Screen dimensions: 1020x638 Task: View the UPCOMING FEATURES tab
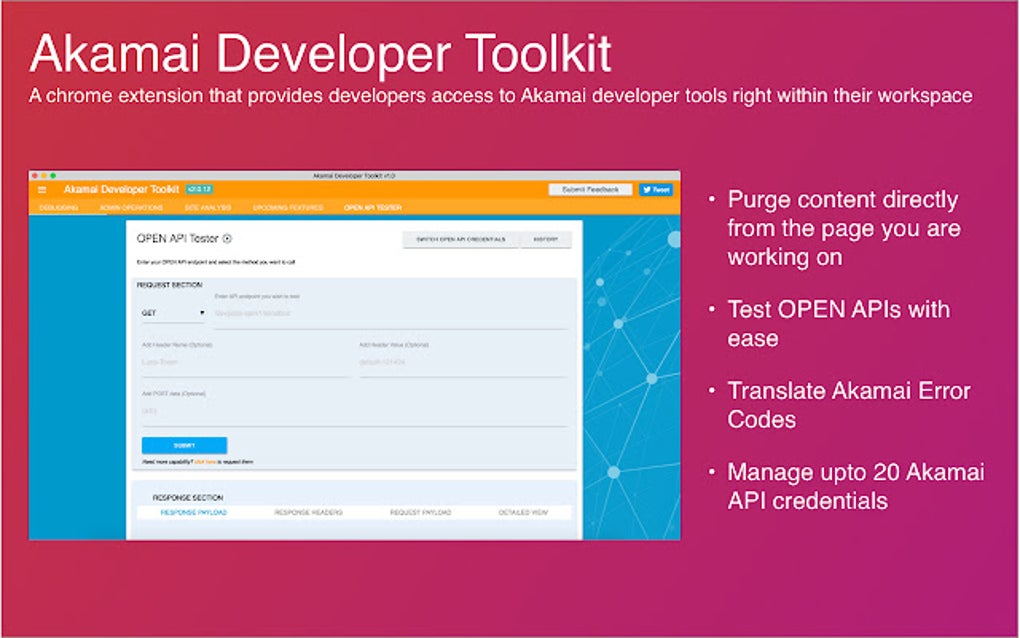coord(289,209)
